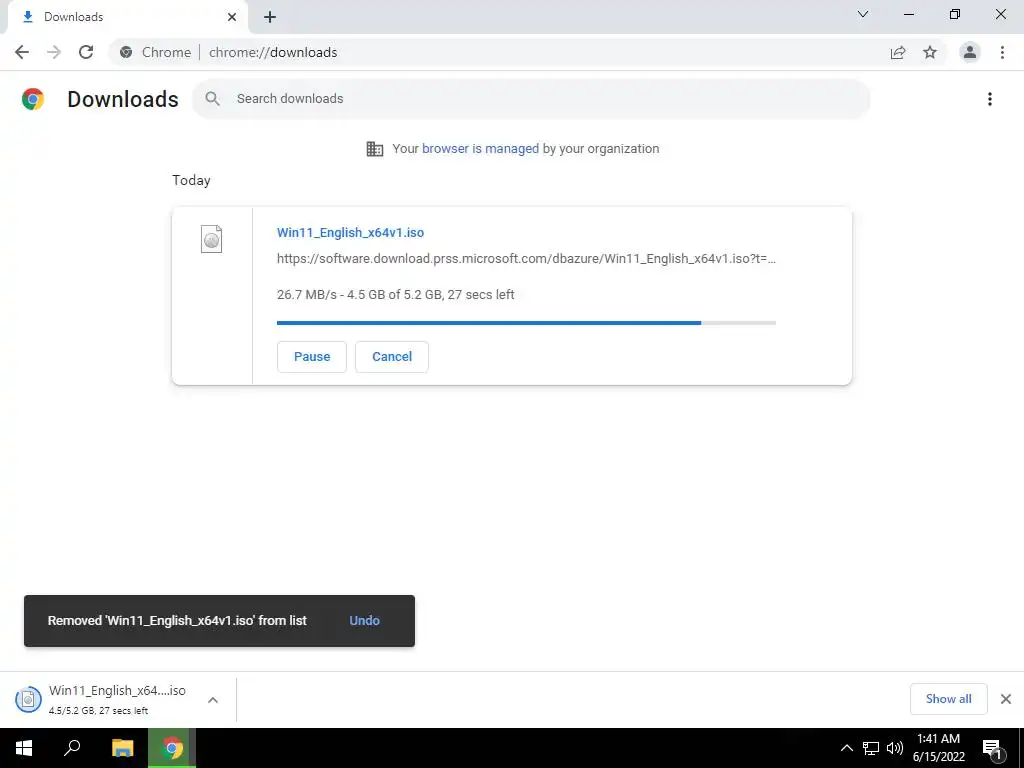Click the forward navigation arrow
1024x768 pixels.
click(x=54, y=52)
